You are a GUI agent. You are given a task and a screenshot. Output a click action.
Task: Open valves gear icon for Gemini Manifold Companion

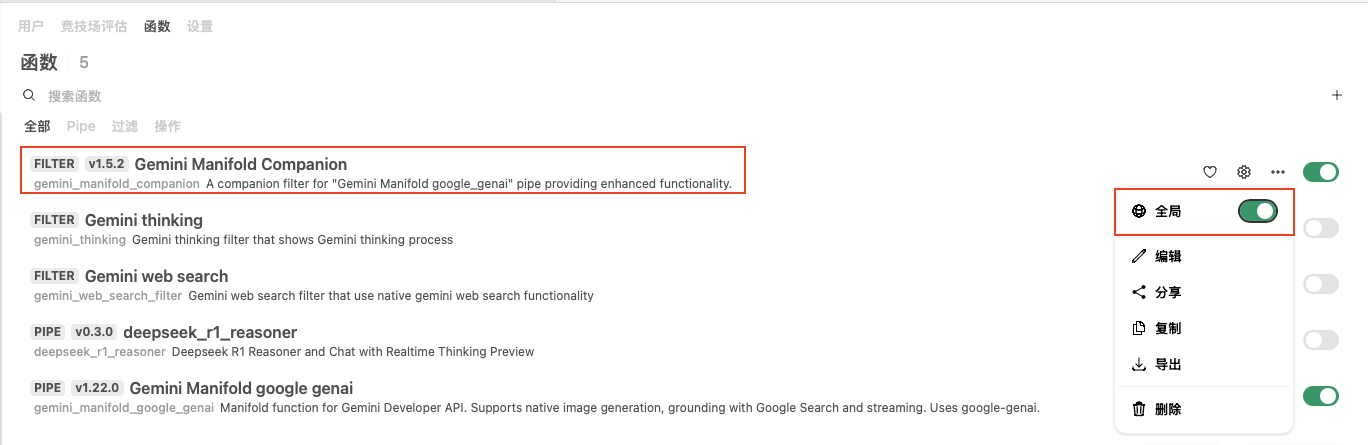point(1244,172)
